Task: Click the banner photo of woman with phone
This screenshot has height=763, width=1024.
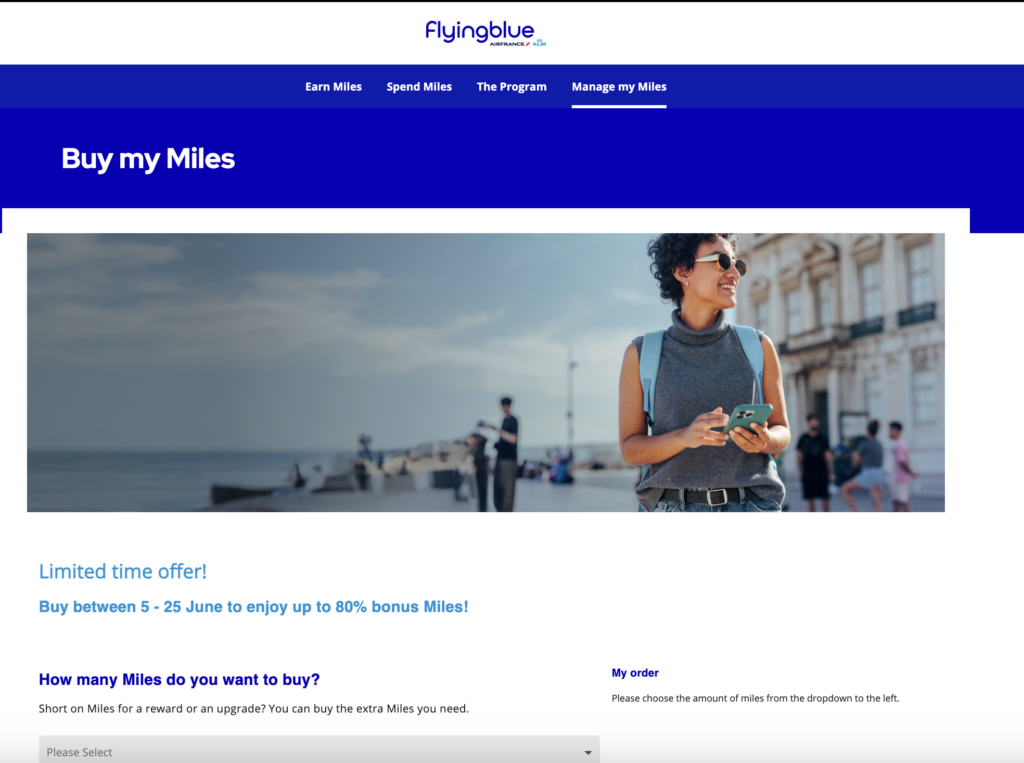Action: coord(486,372)
